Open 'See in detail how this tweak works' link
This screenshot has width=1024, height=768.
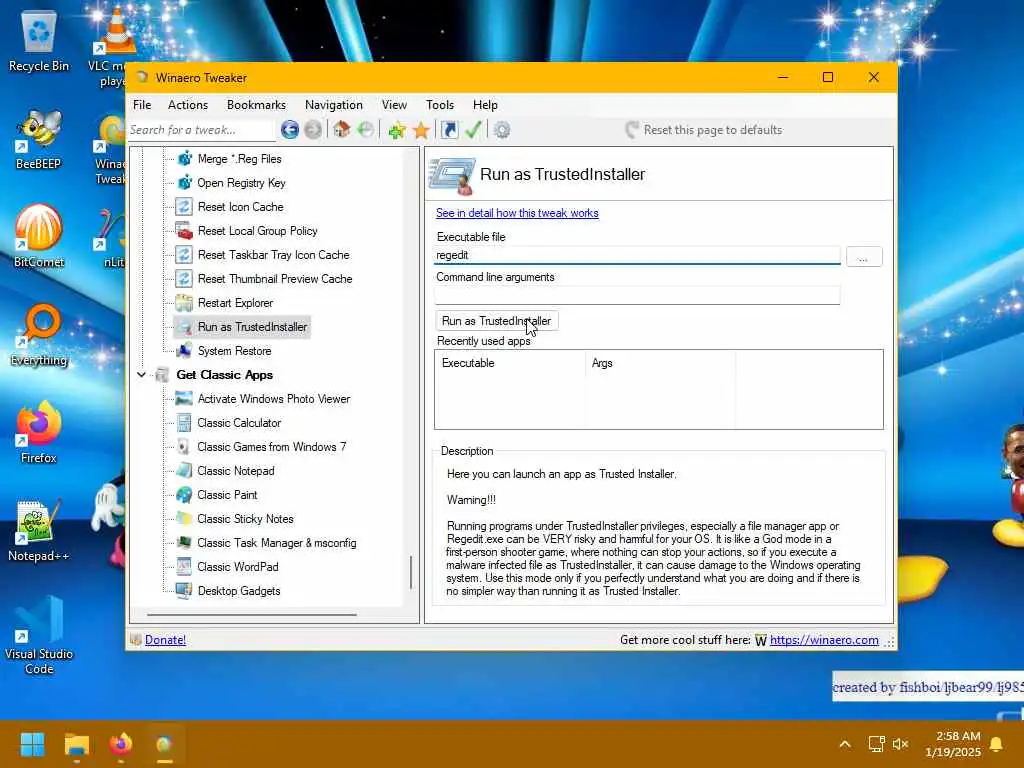517,213
